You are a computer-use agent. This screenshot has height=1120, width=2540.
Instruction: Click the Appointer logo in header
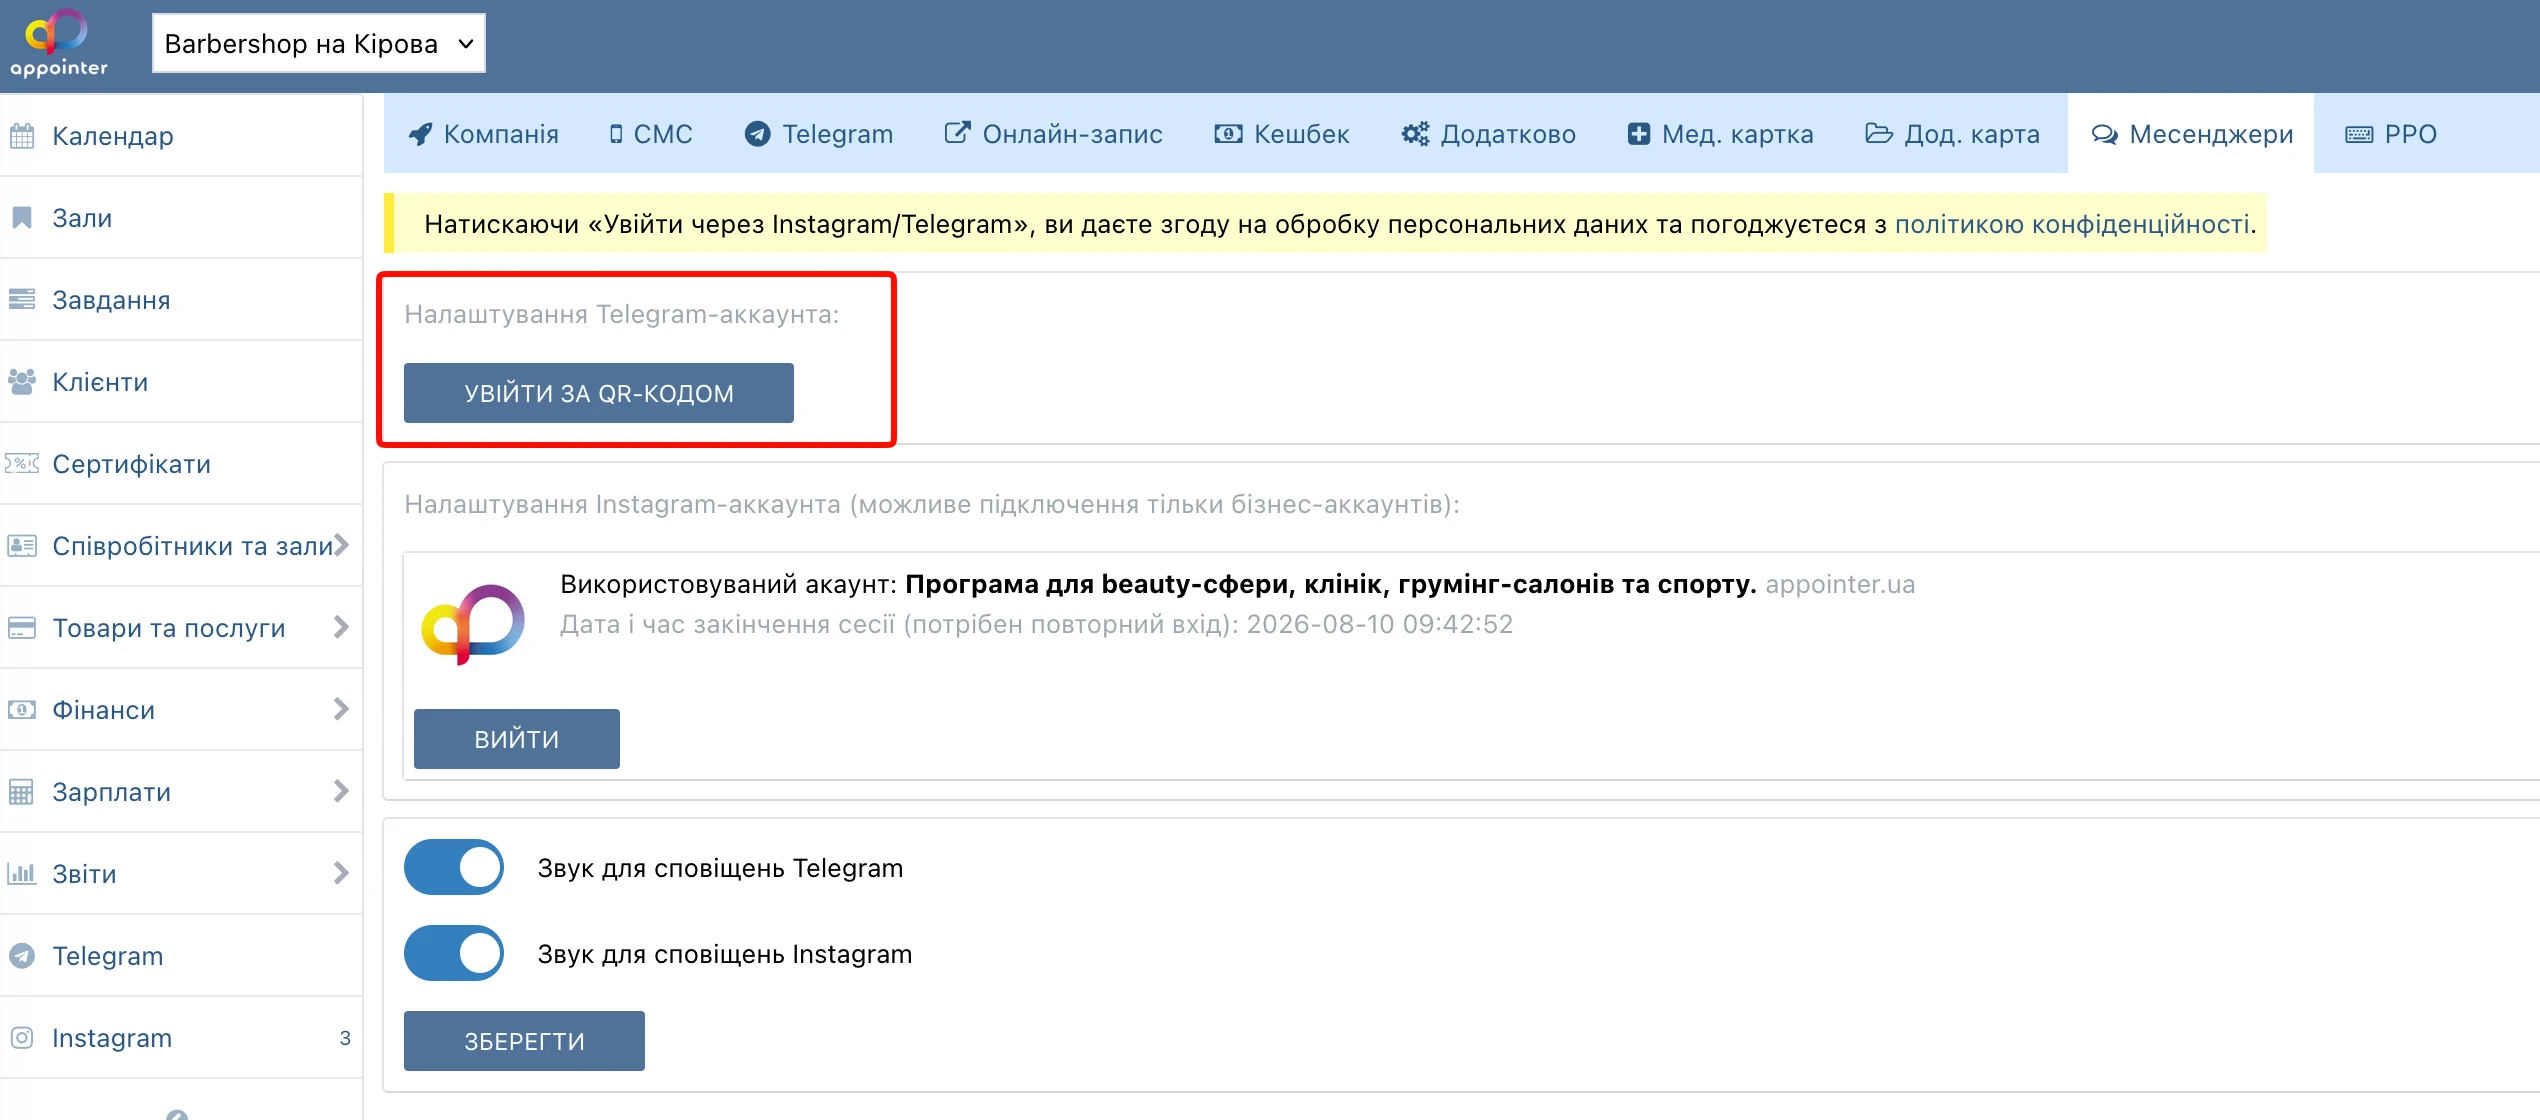point(58,44)
